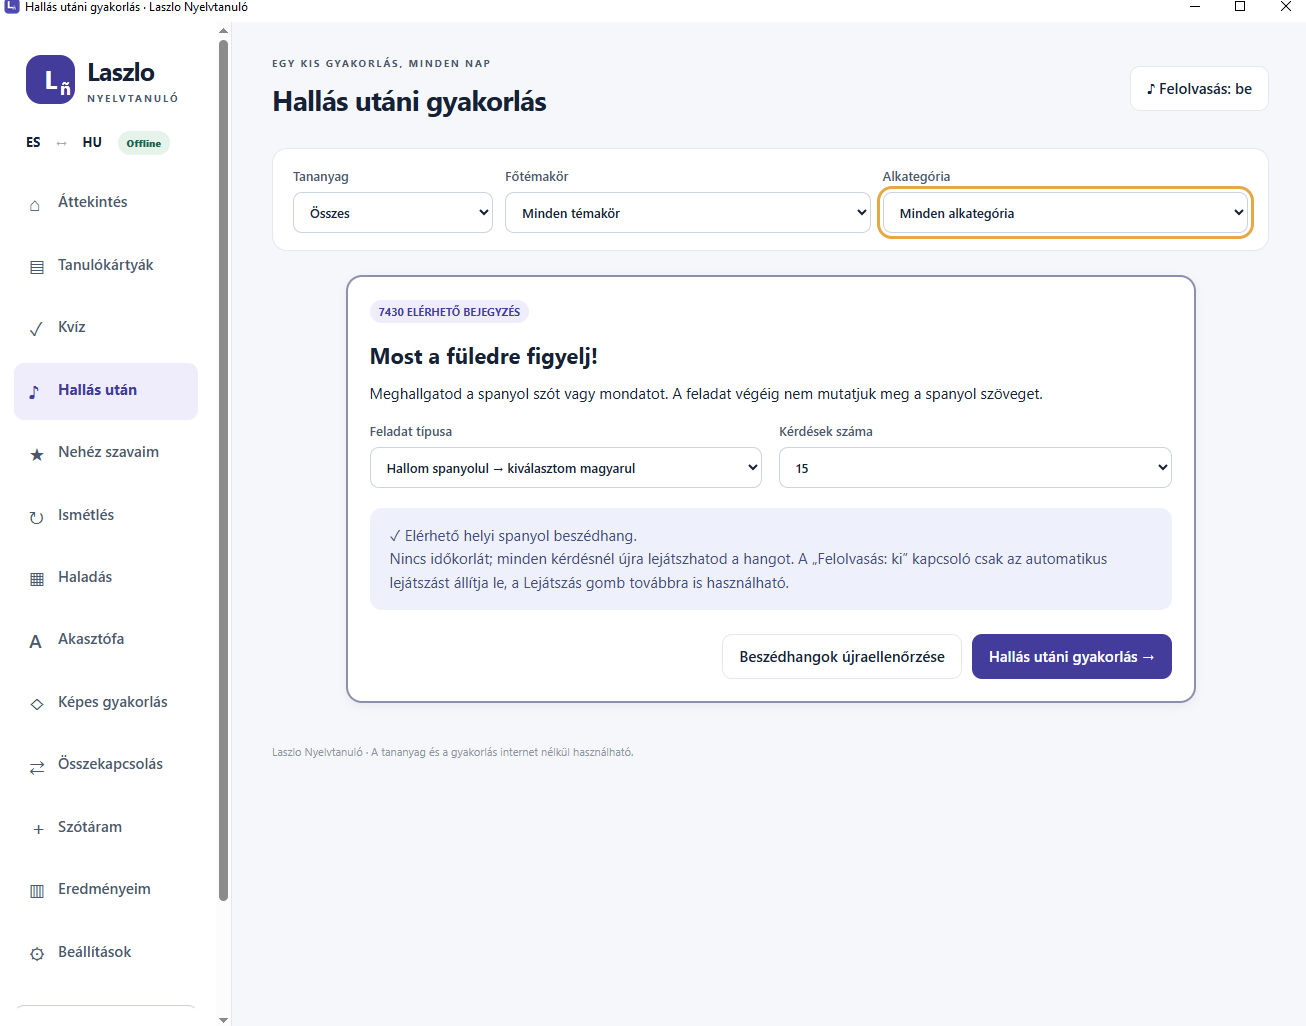View the Eredményeim page
1306x1026 pixels.
[106, 890]
